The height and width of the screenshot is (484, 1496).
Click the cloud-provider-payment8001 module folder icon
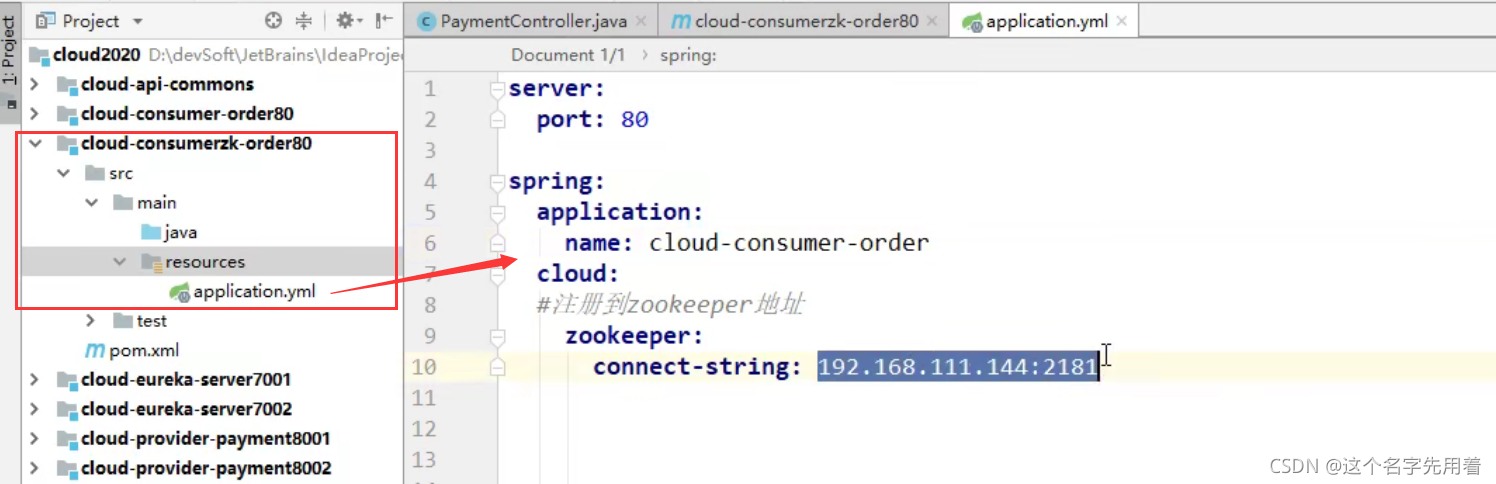[67, 439]
